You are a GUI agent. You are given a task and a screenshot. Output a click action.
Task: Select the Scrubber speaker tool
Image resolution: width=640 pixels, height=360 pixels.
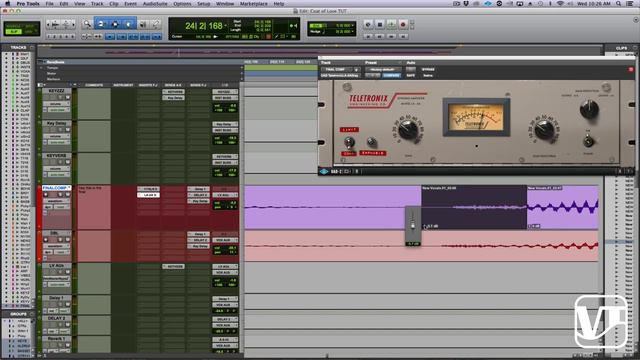click(x=143, y=24)
